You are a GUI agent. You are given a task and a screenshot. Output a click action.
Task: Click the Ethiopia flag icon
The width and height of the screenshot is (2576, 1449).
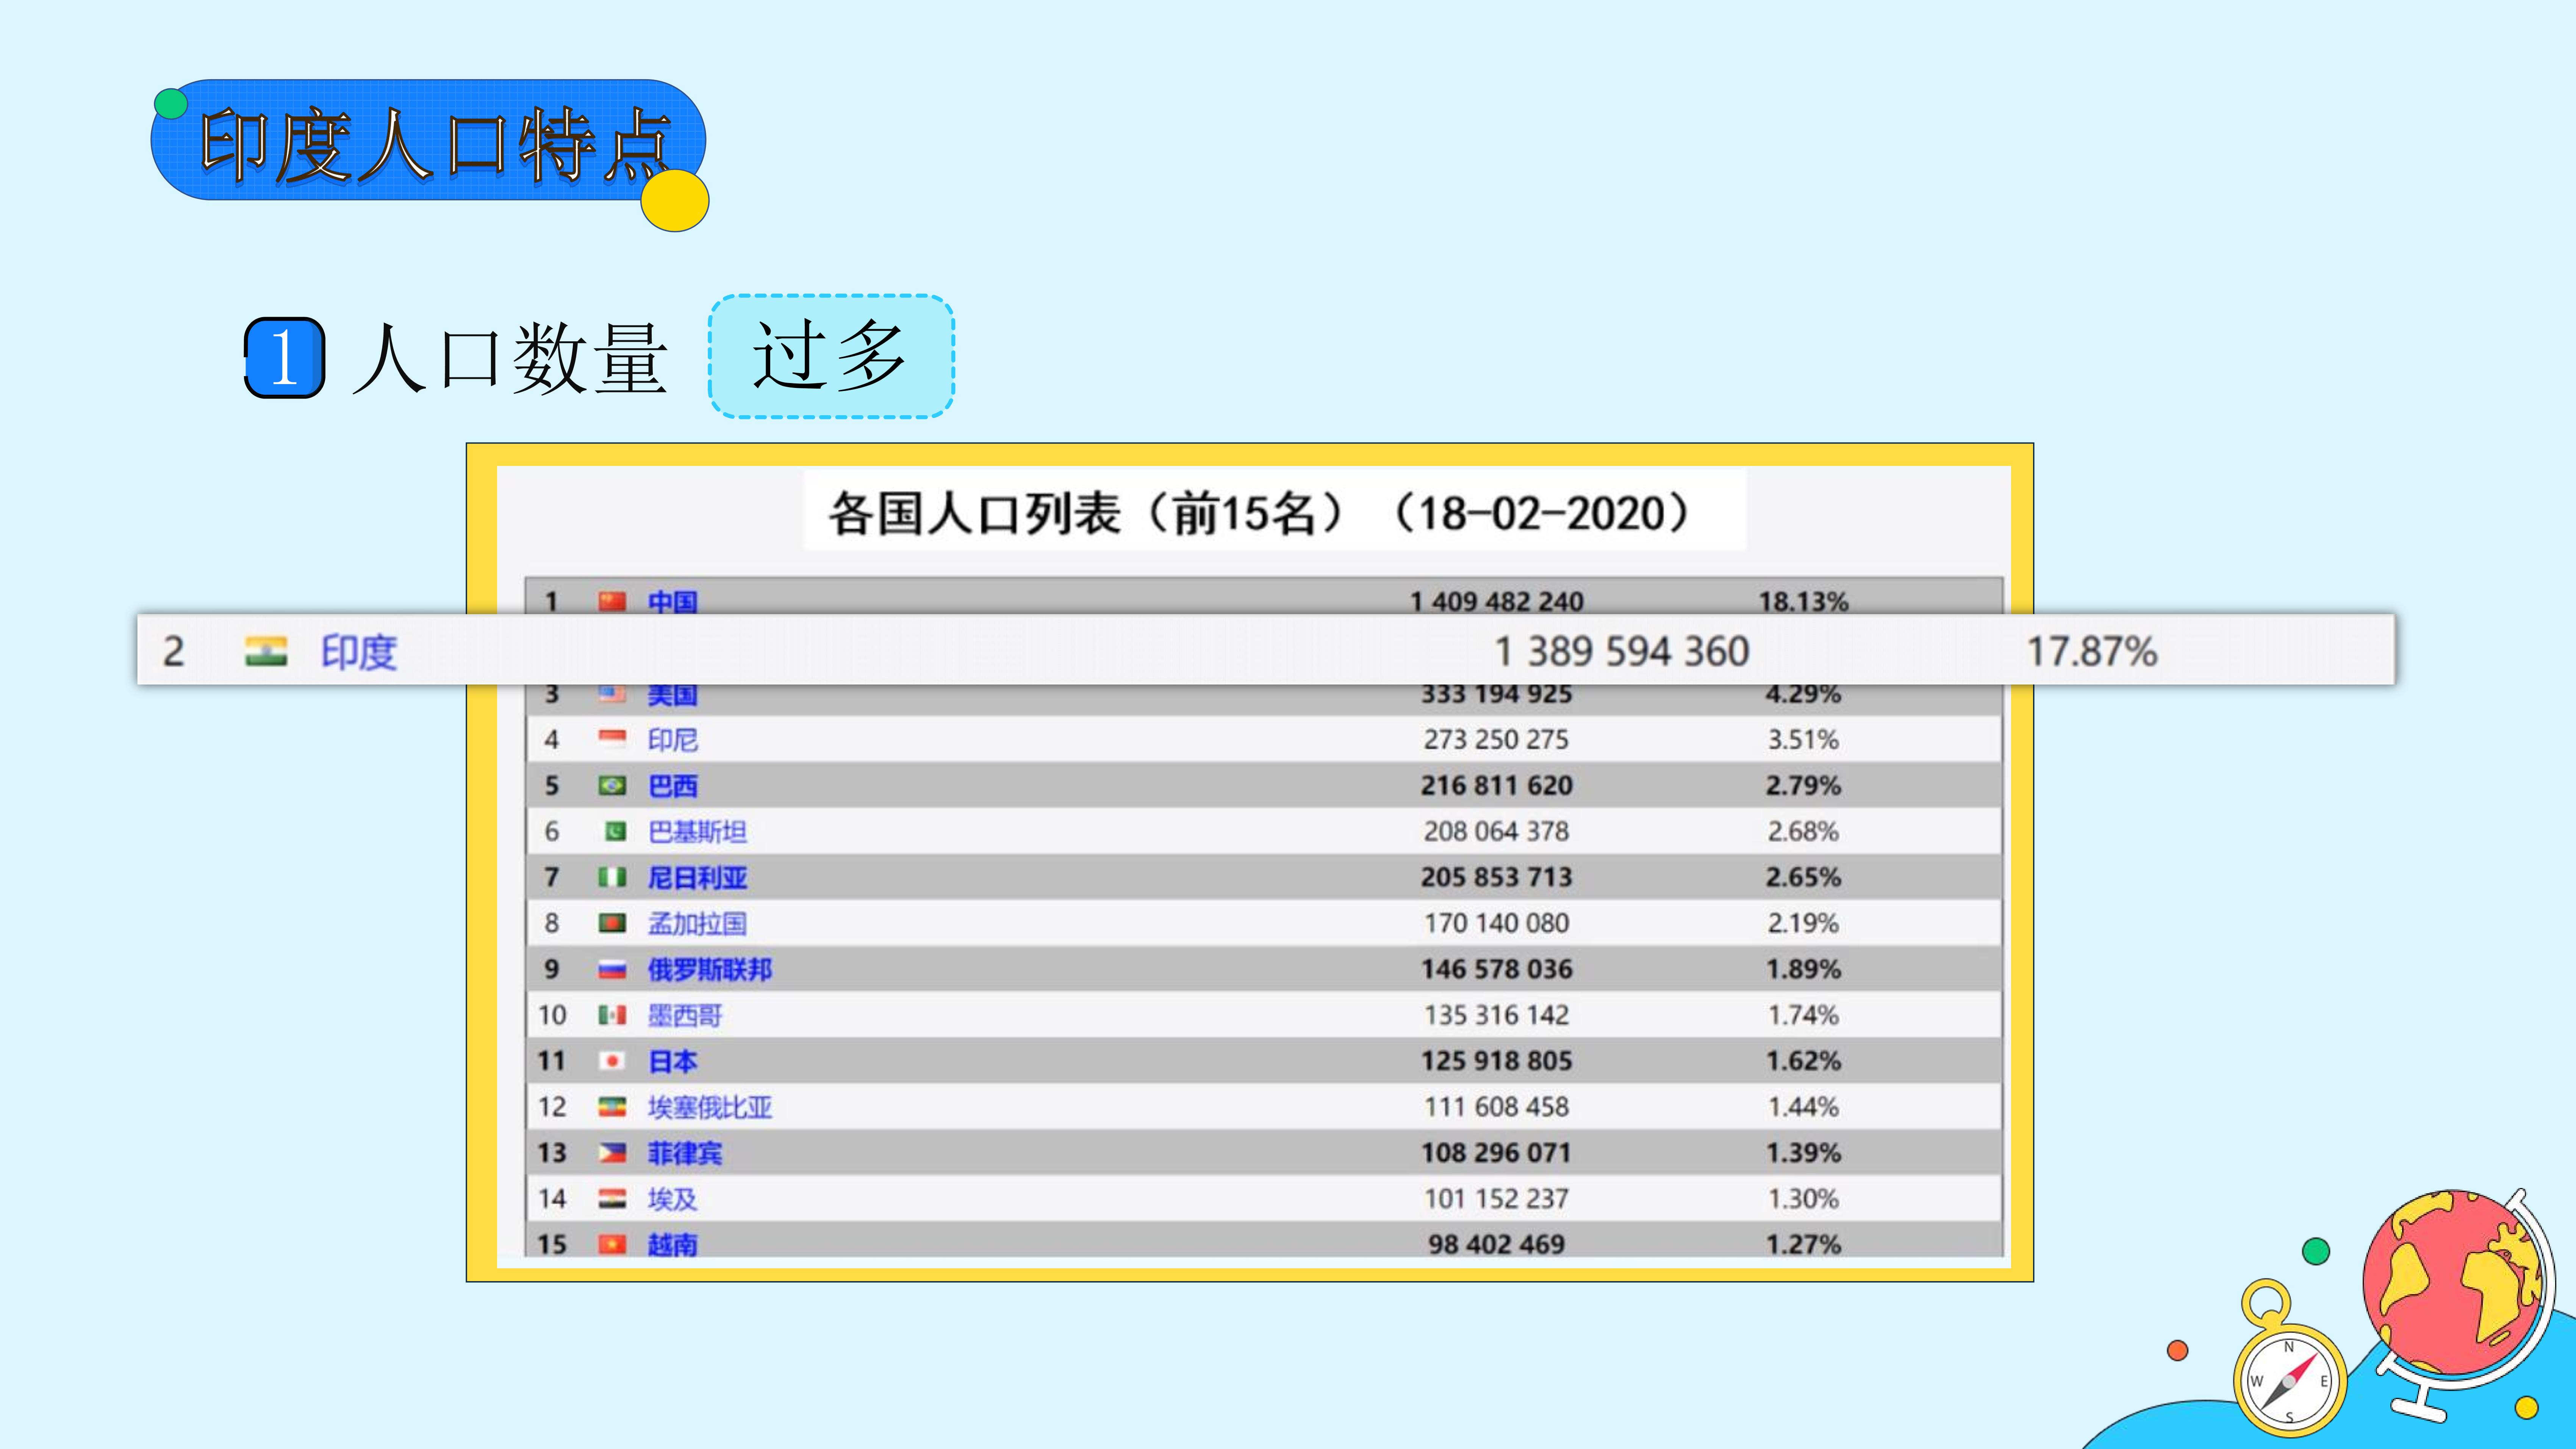click(612, 1107)
